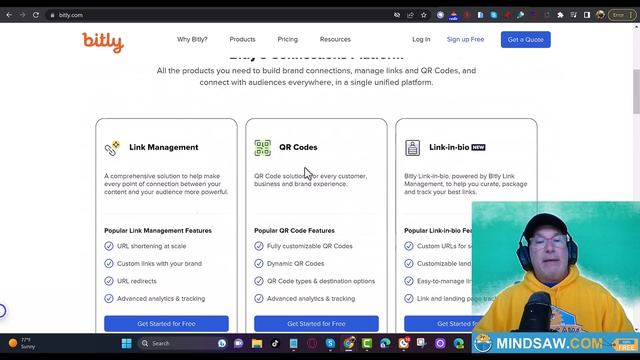This screenshot has height=360, width=640.
Task: Click the checkmark beside Fully customizable QR Codes
Action: pyautogui.click(x=259, y=246)
